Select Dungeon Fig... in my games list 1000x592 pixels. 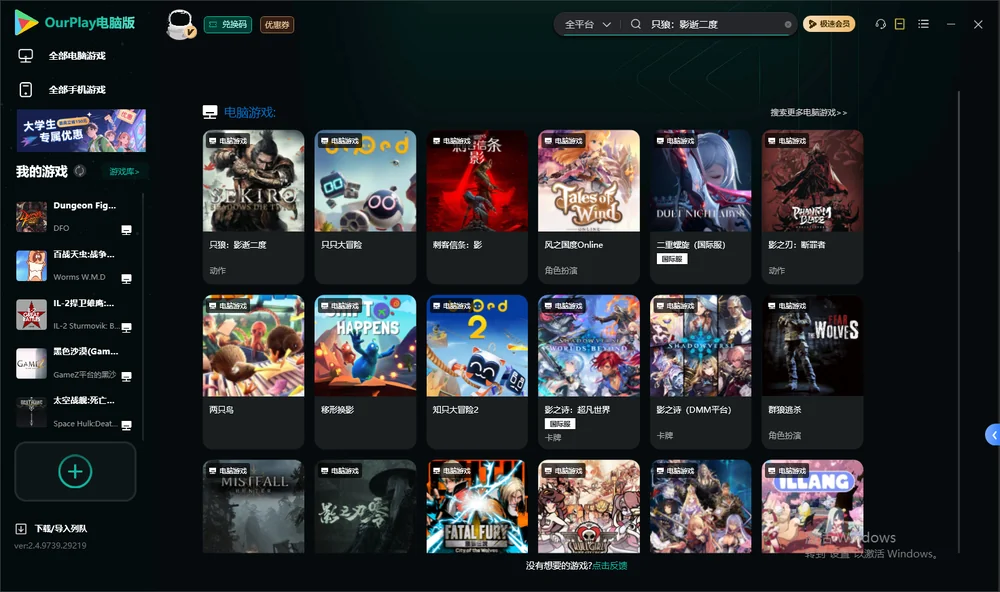pyautogui.click(x=74, y=217)
